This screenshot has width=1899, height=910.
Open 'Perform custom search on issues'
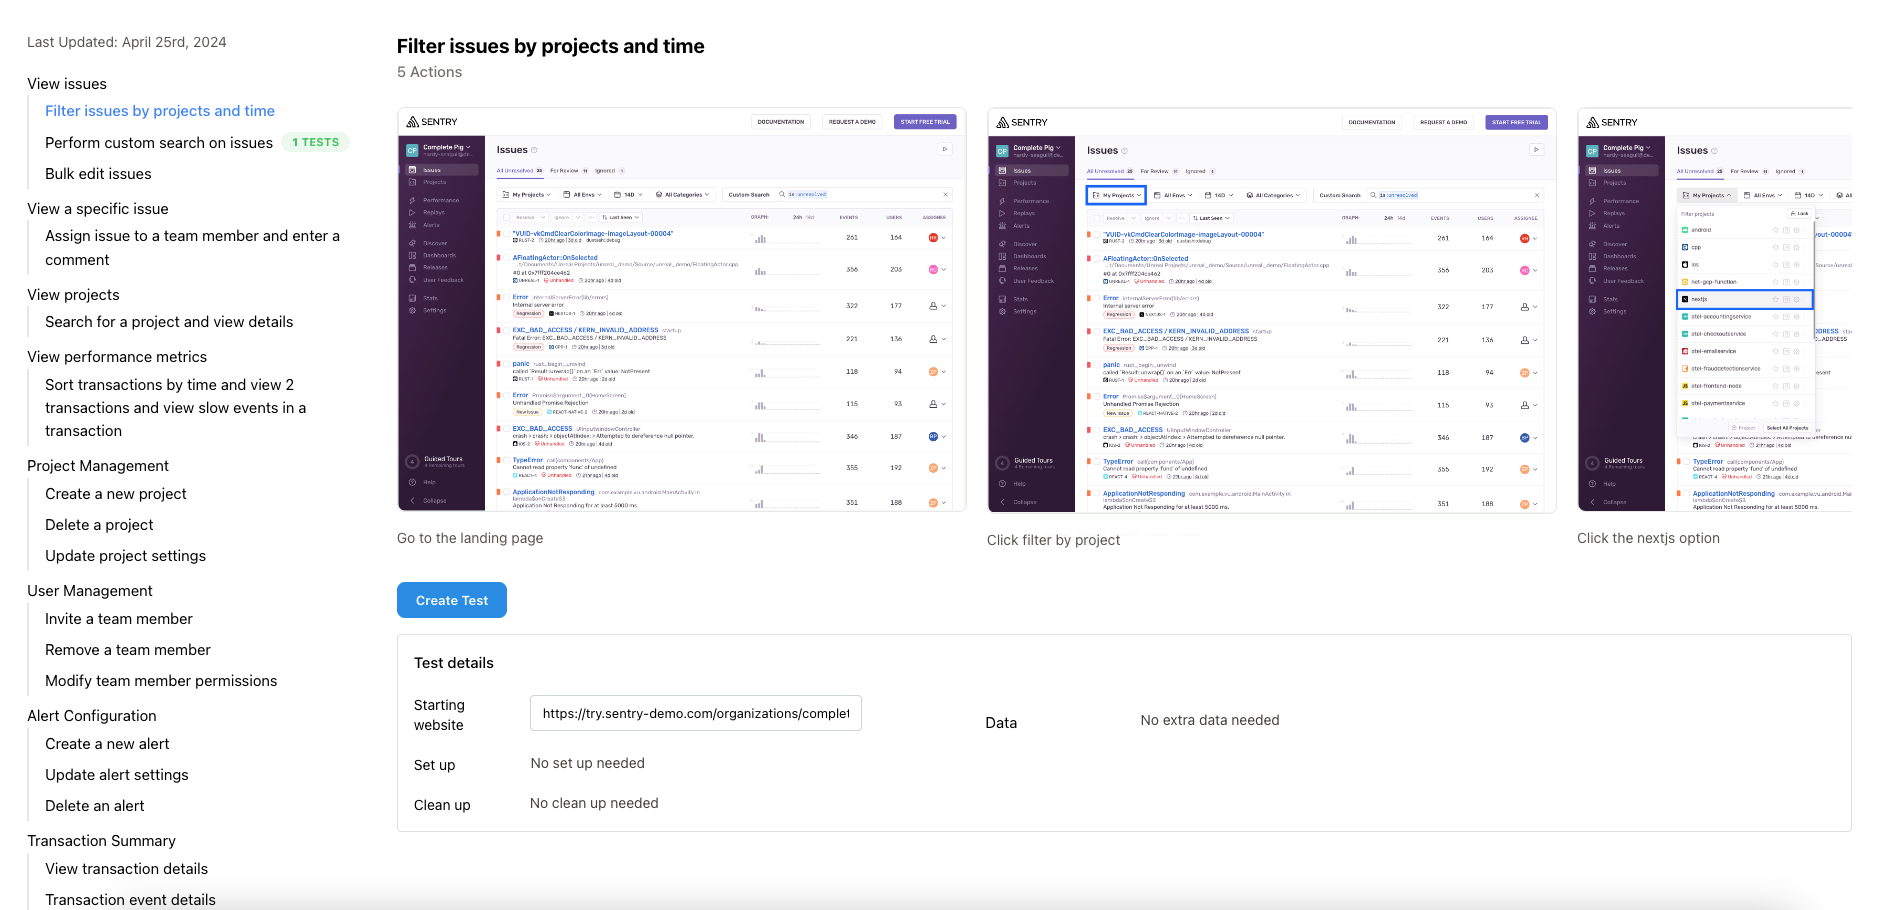[159, 143]
